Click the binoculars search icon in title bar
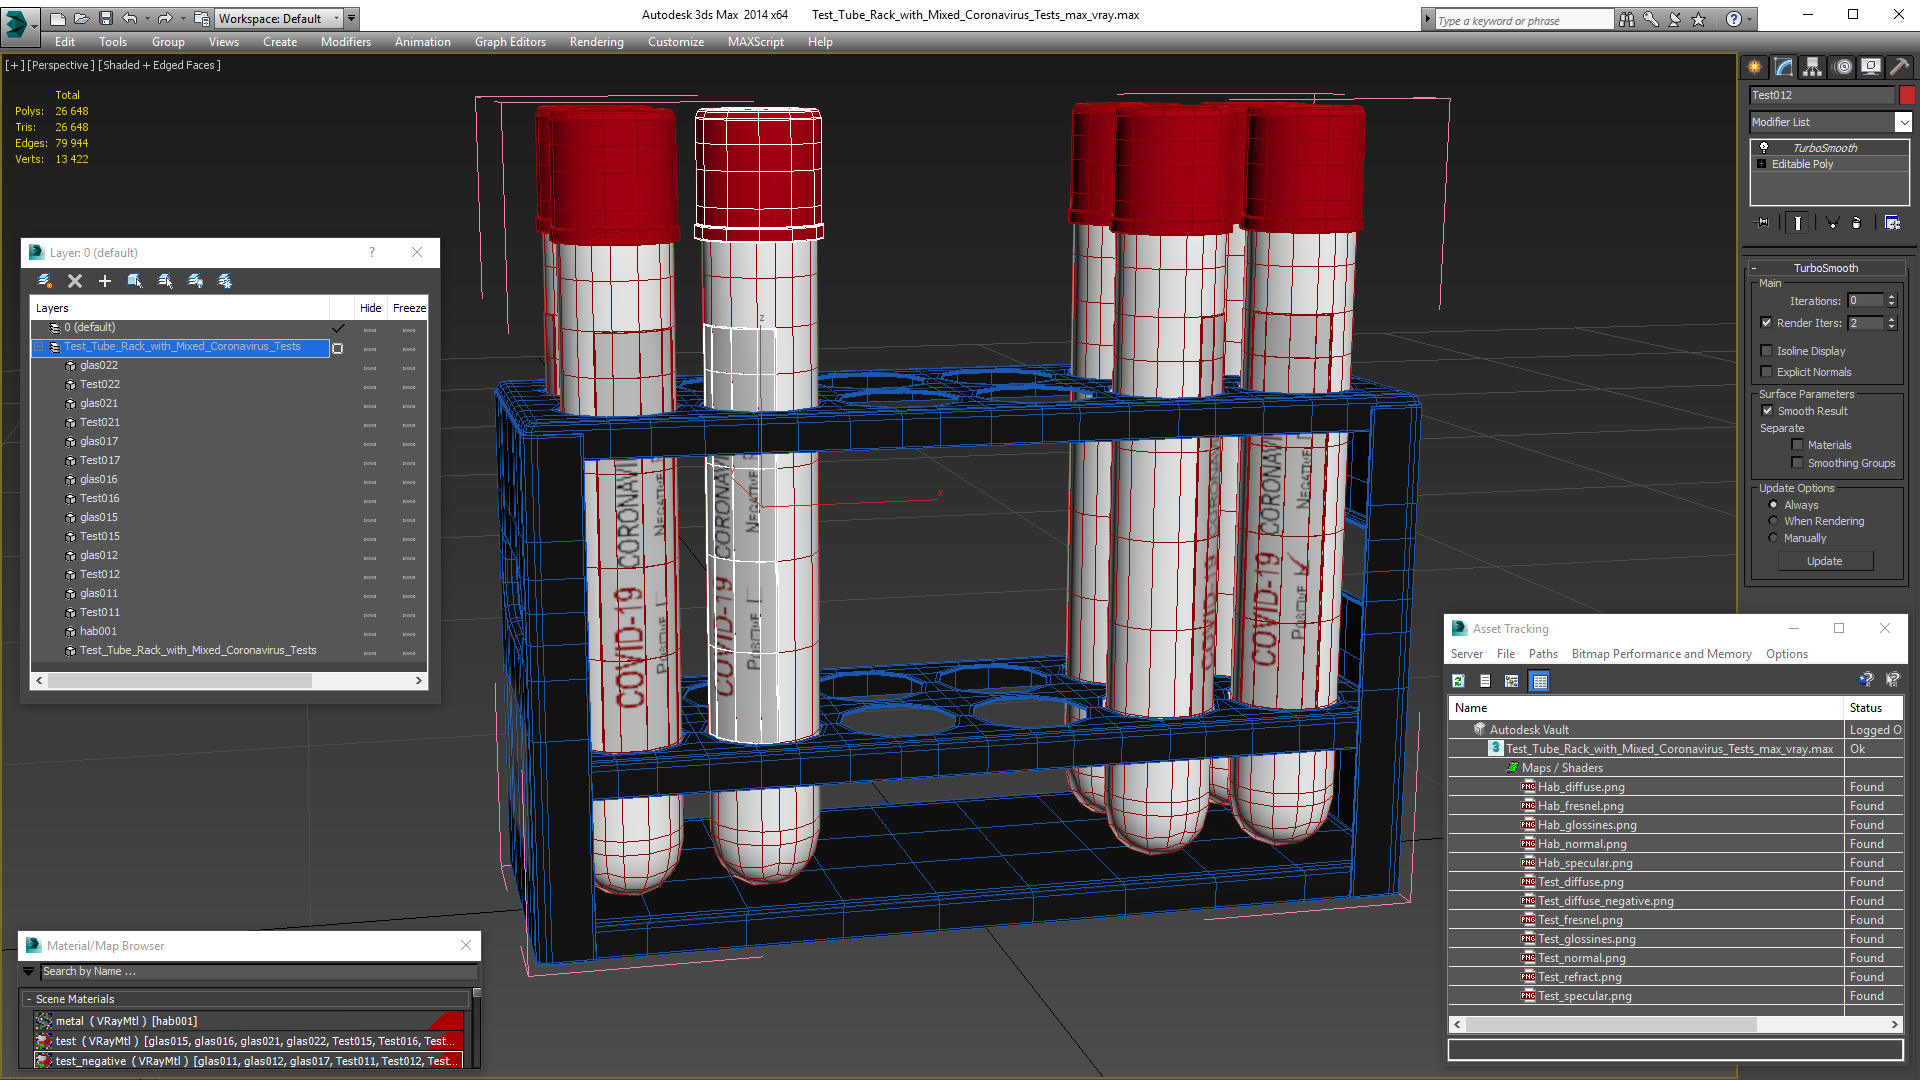 [1627, 19]
